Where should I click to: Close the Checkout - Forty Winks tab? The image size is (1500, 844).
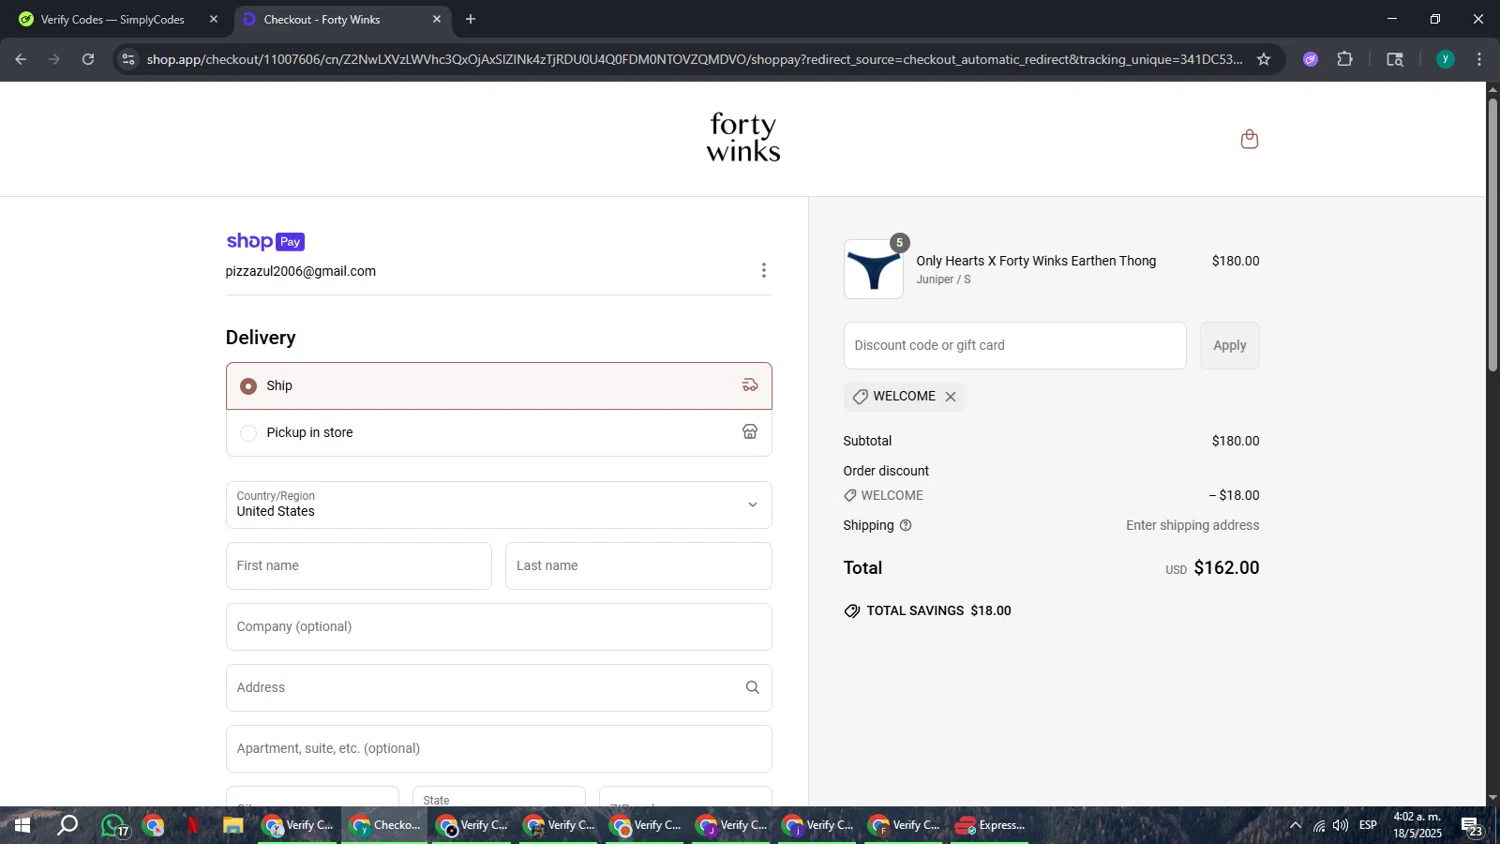pyautogui.click(x=436, y=19)
